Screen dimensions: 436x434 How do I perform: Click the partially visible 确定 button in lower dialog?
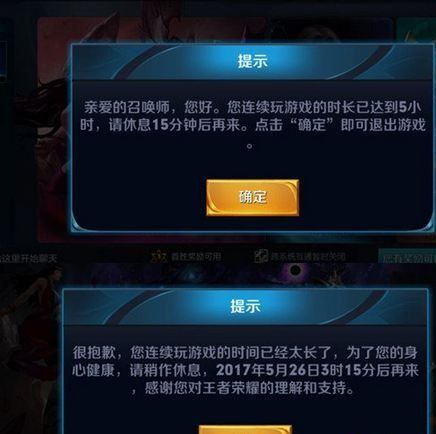[x=245, y=429]
